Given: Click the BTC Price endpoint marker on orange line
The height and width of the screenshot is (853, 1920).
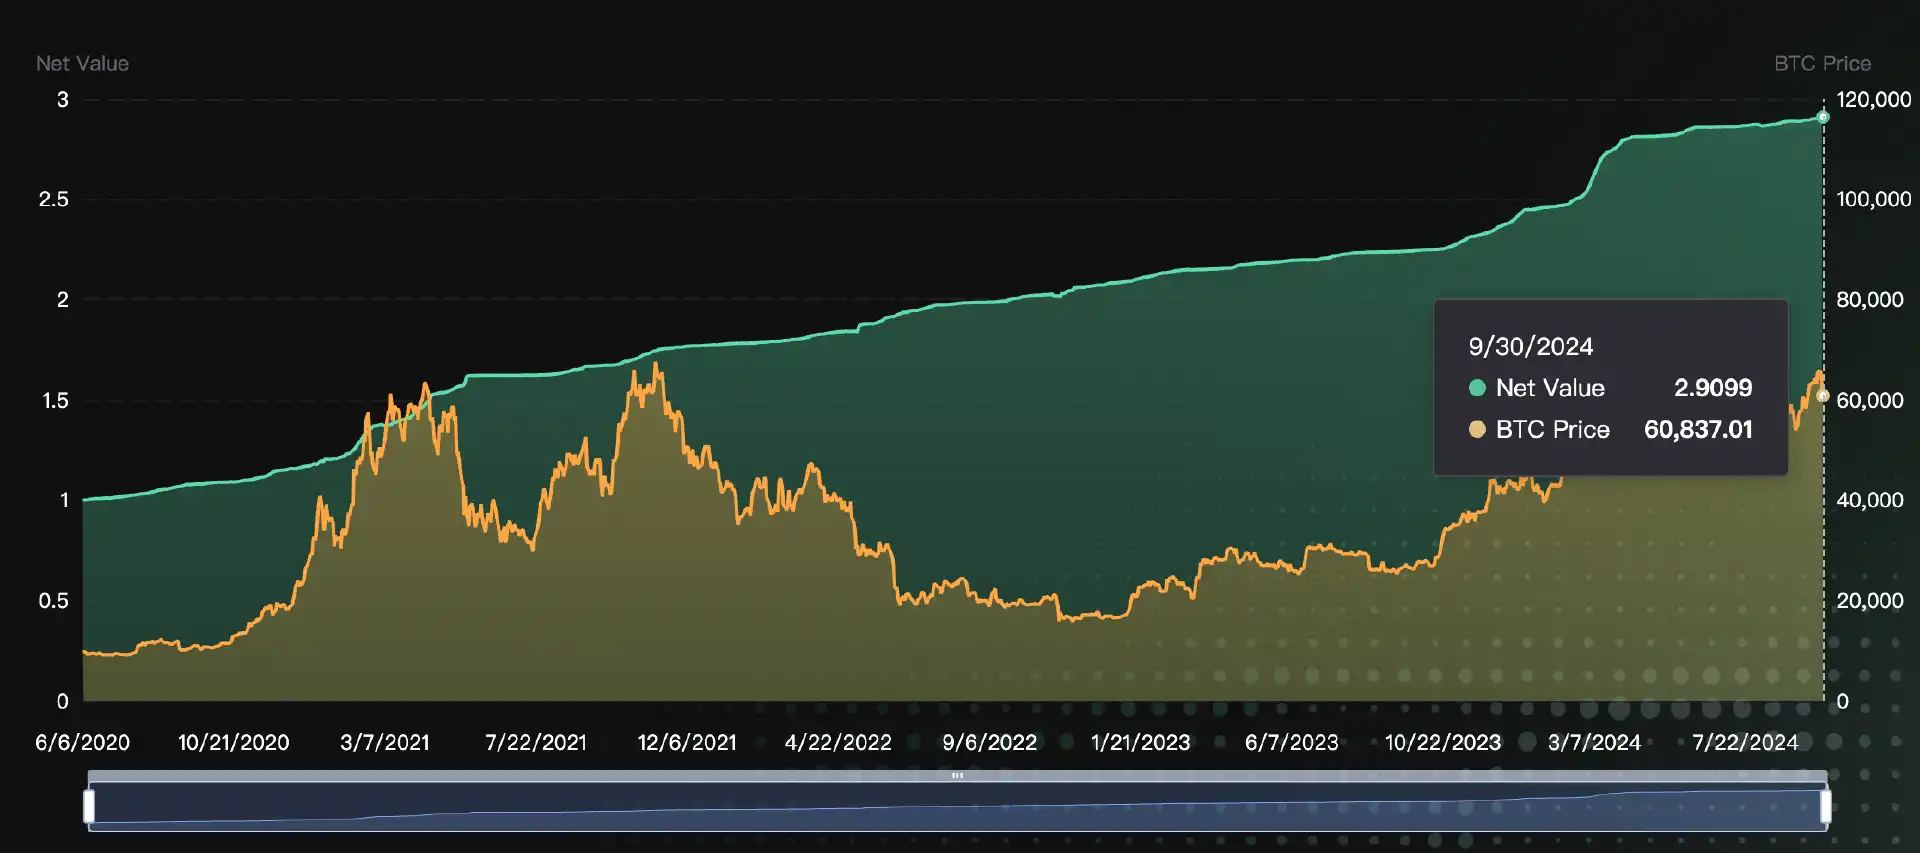Looking at the screenshot, I should click(x=1823, y=396).
